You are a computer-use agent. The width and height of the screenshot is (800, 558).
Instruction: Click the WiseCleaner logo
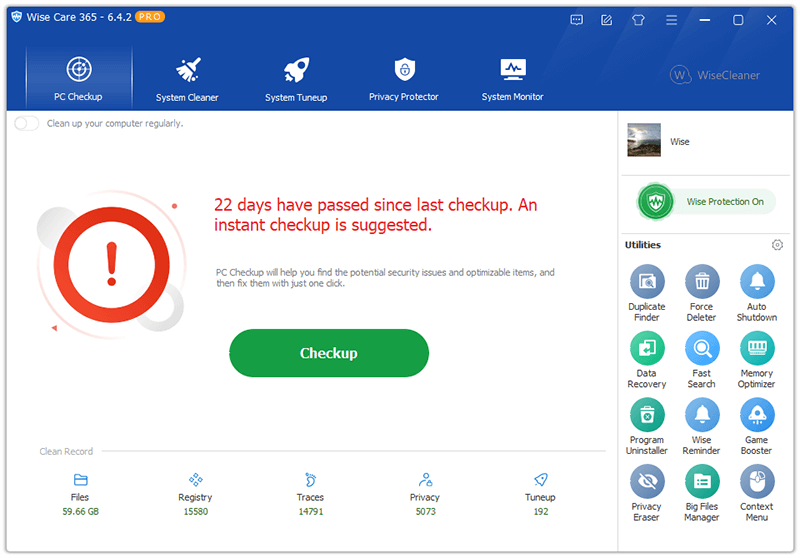pos(715,75)
